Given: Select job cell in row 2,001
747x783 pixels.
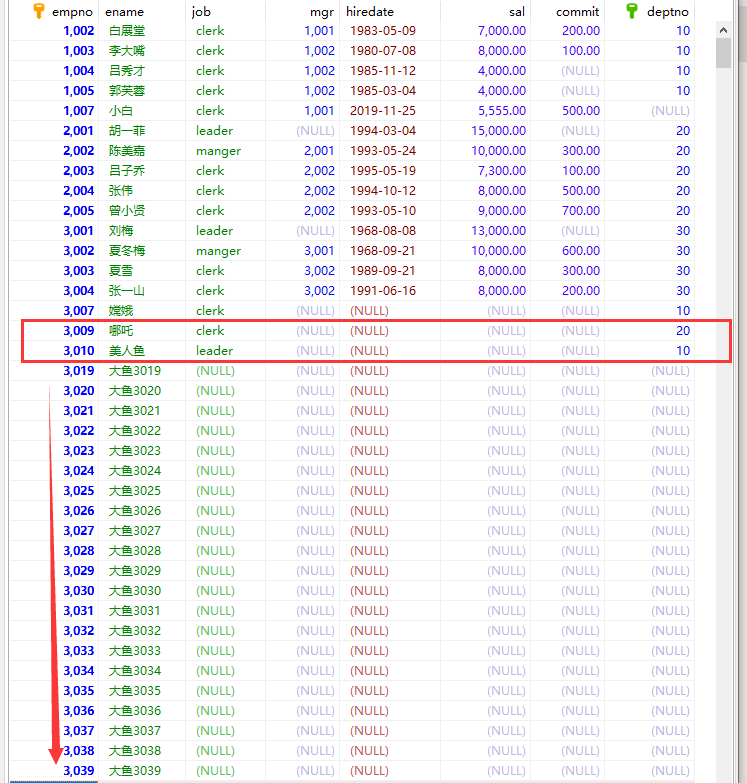Looking at the screenshot, I should coord(225,131).
